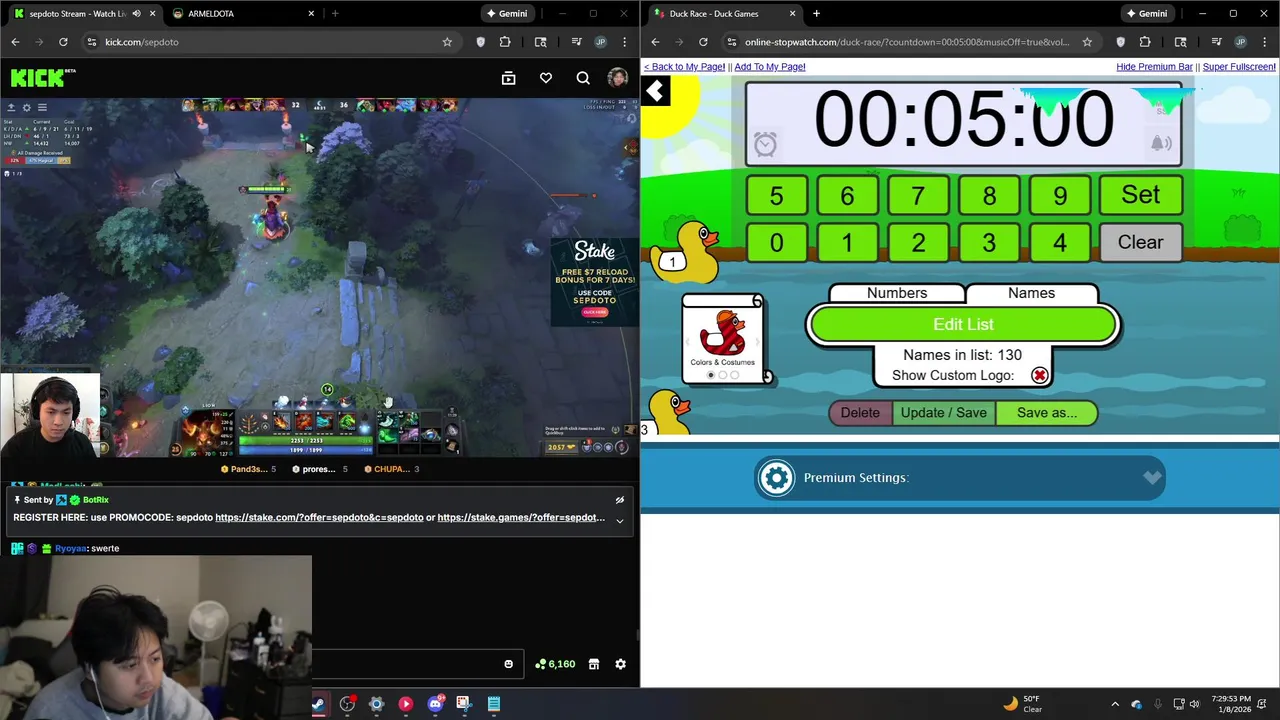The width and height of the screenshot is (1280, 720).
Task: Click Back to My Page link
Action: pos(684,67)
